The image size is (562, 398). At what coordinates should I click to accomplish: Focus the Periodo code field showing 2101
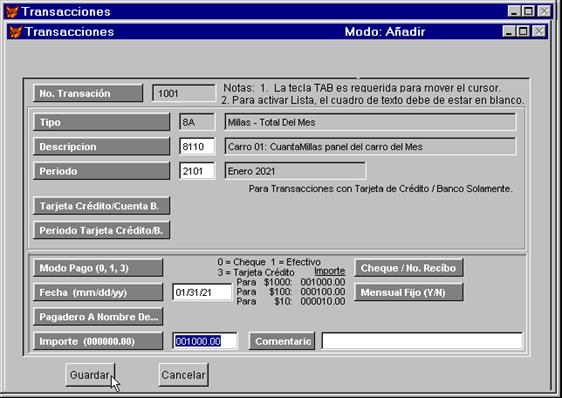(x=197, y=171)
